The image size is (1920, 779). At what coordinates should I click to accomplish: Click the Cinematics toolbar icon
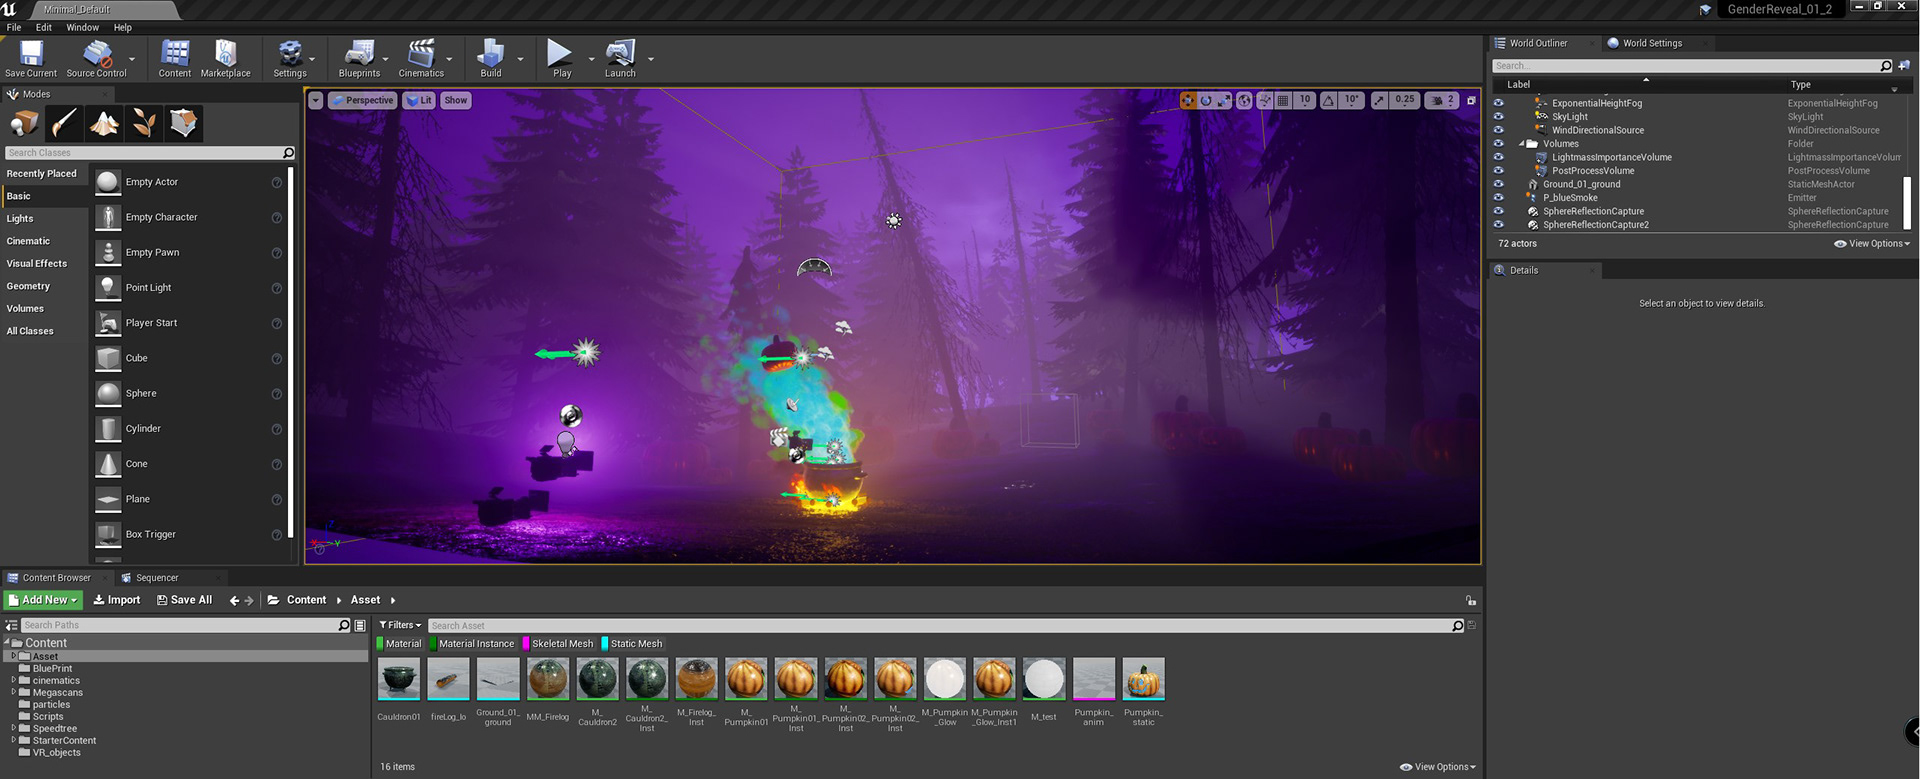[x=421, y=58]
